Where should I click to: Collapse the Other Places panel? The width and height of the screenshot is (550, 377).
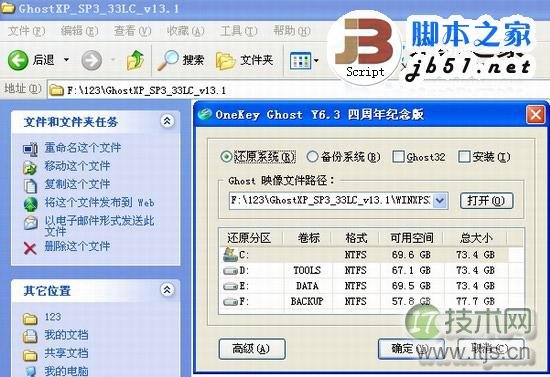click(167, 290)
